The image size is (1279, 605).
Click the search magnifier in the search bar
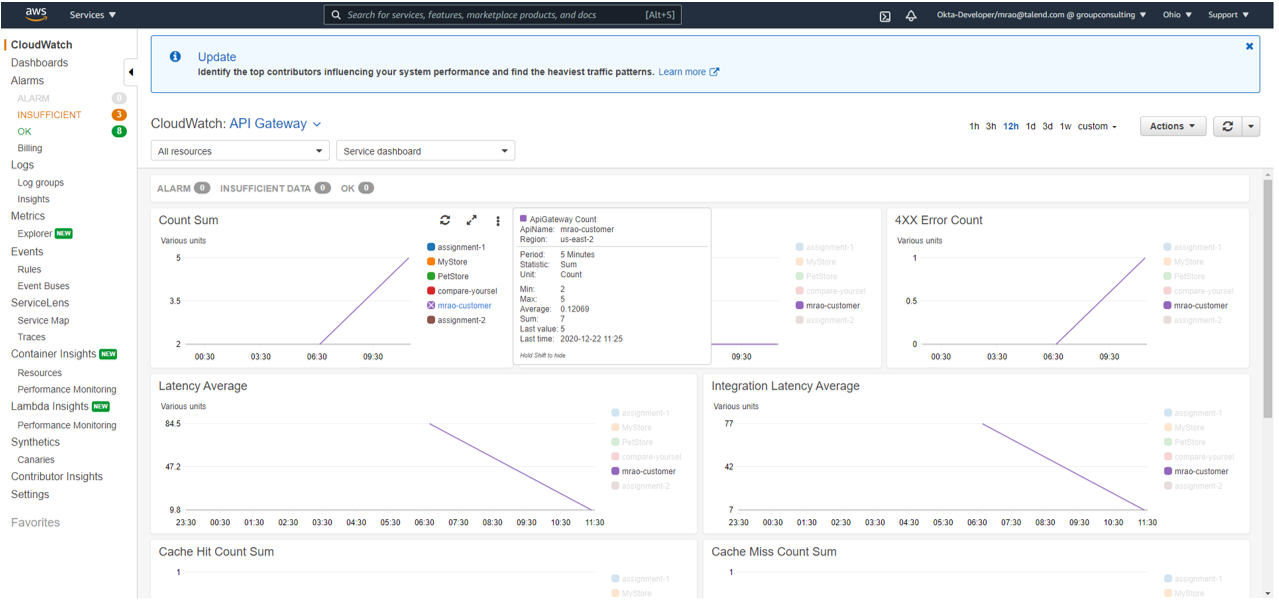(336, 15)
